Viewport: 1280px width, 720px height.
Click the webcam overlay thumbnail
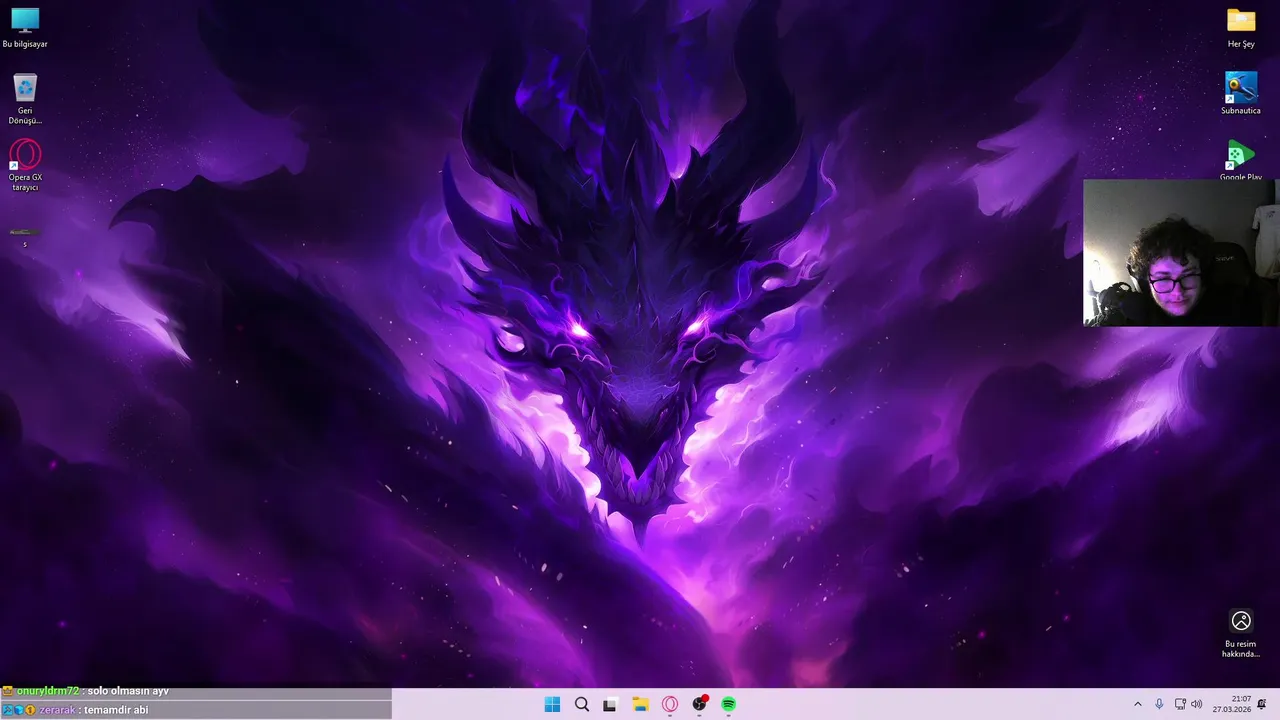[1180, 253]
